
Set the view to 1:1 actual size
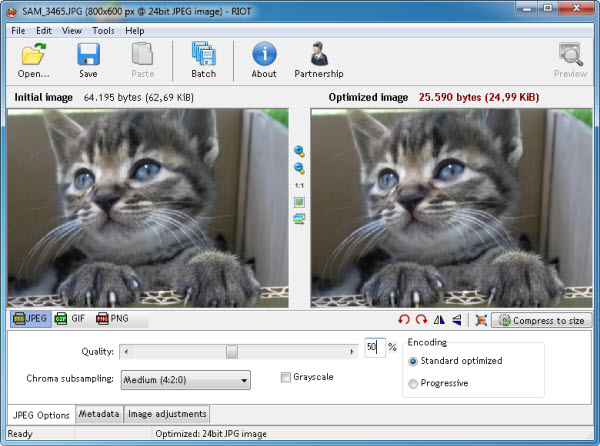coord(299,186)
